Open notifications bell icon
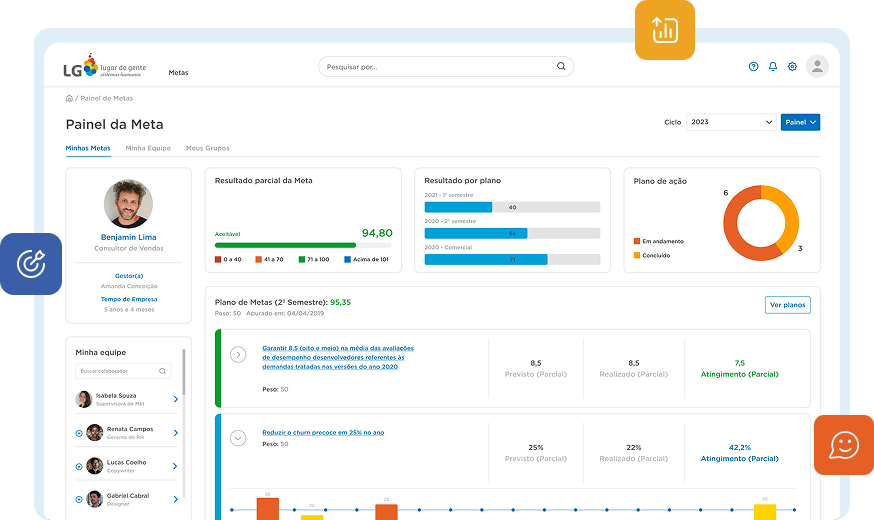 tap(772, 67)
